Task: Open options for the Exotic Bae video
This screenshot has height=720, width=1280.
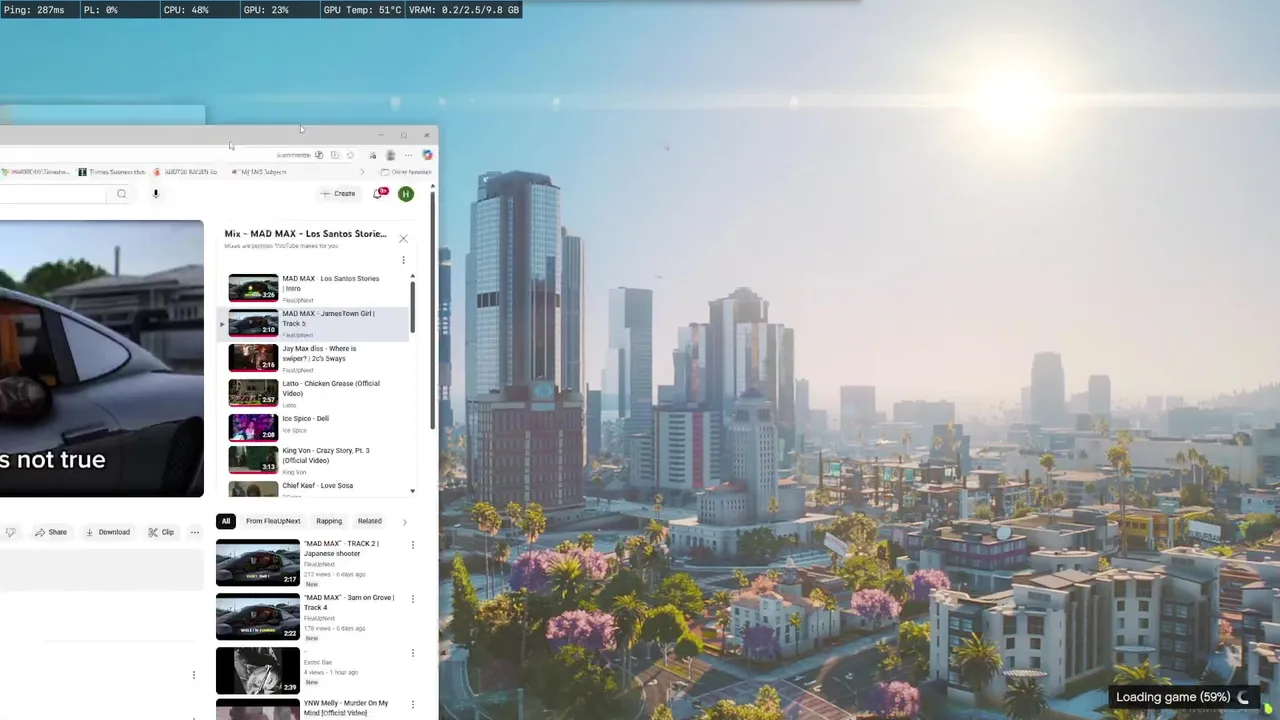Action: point(412,653)
